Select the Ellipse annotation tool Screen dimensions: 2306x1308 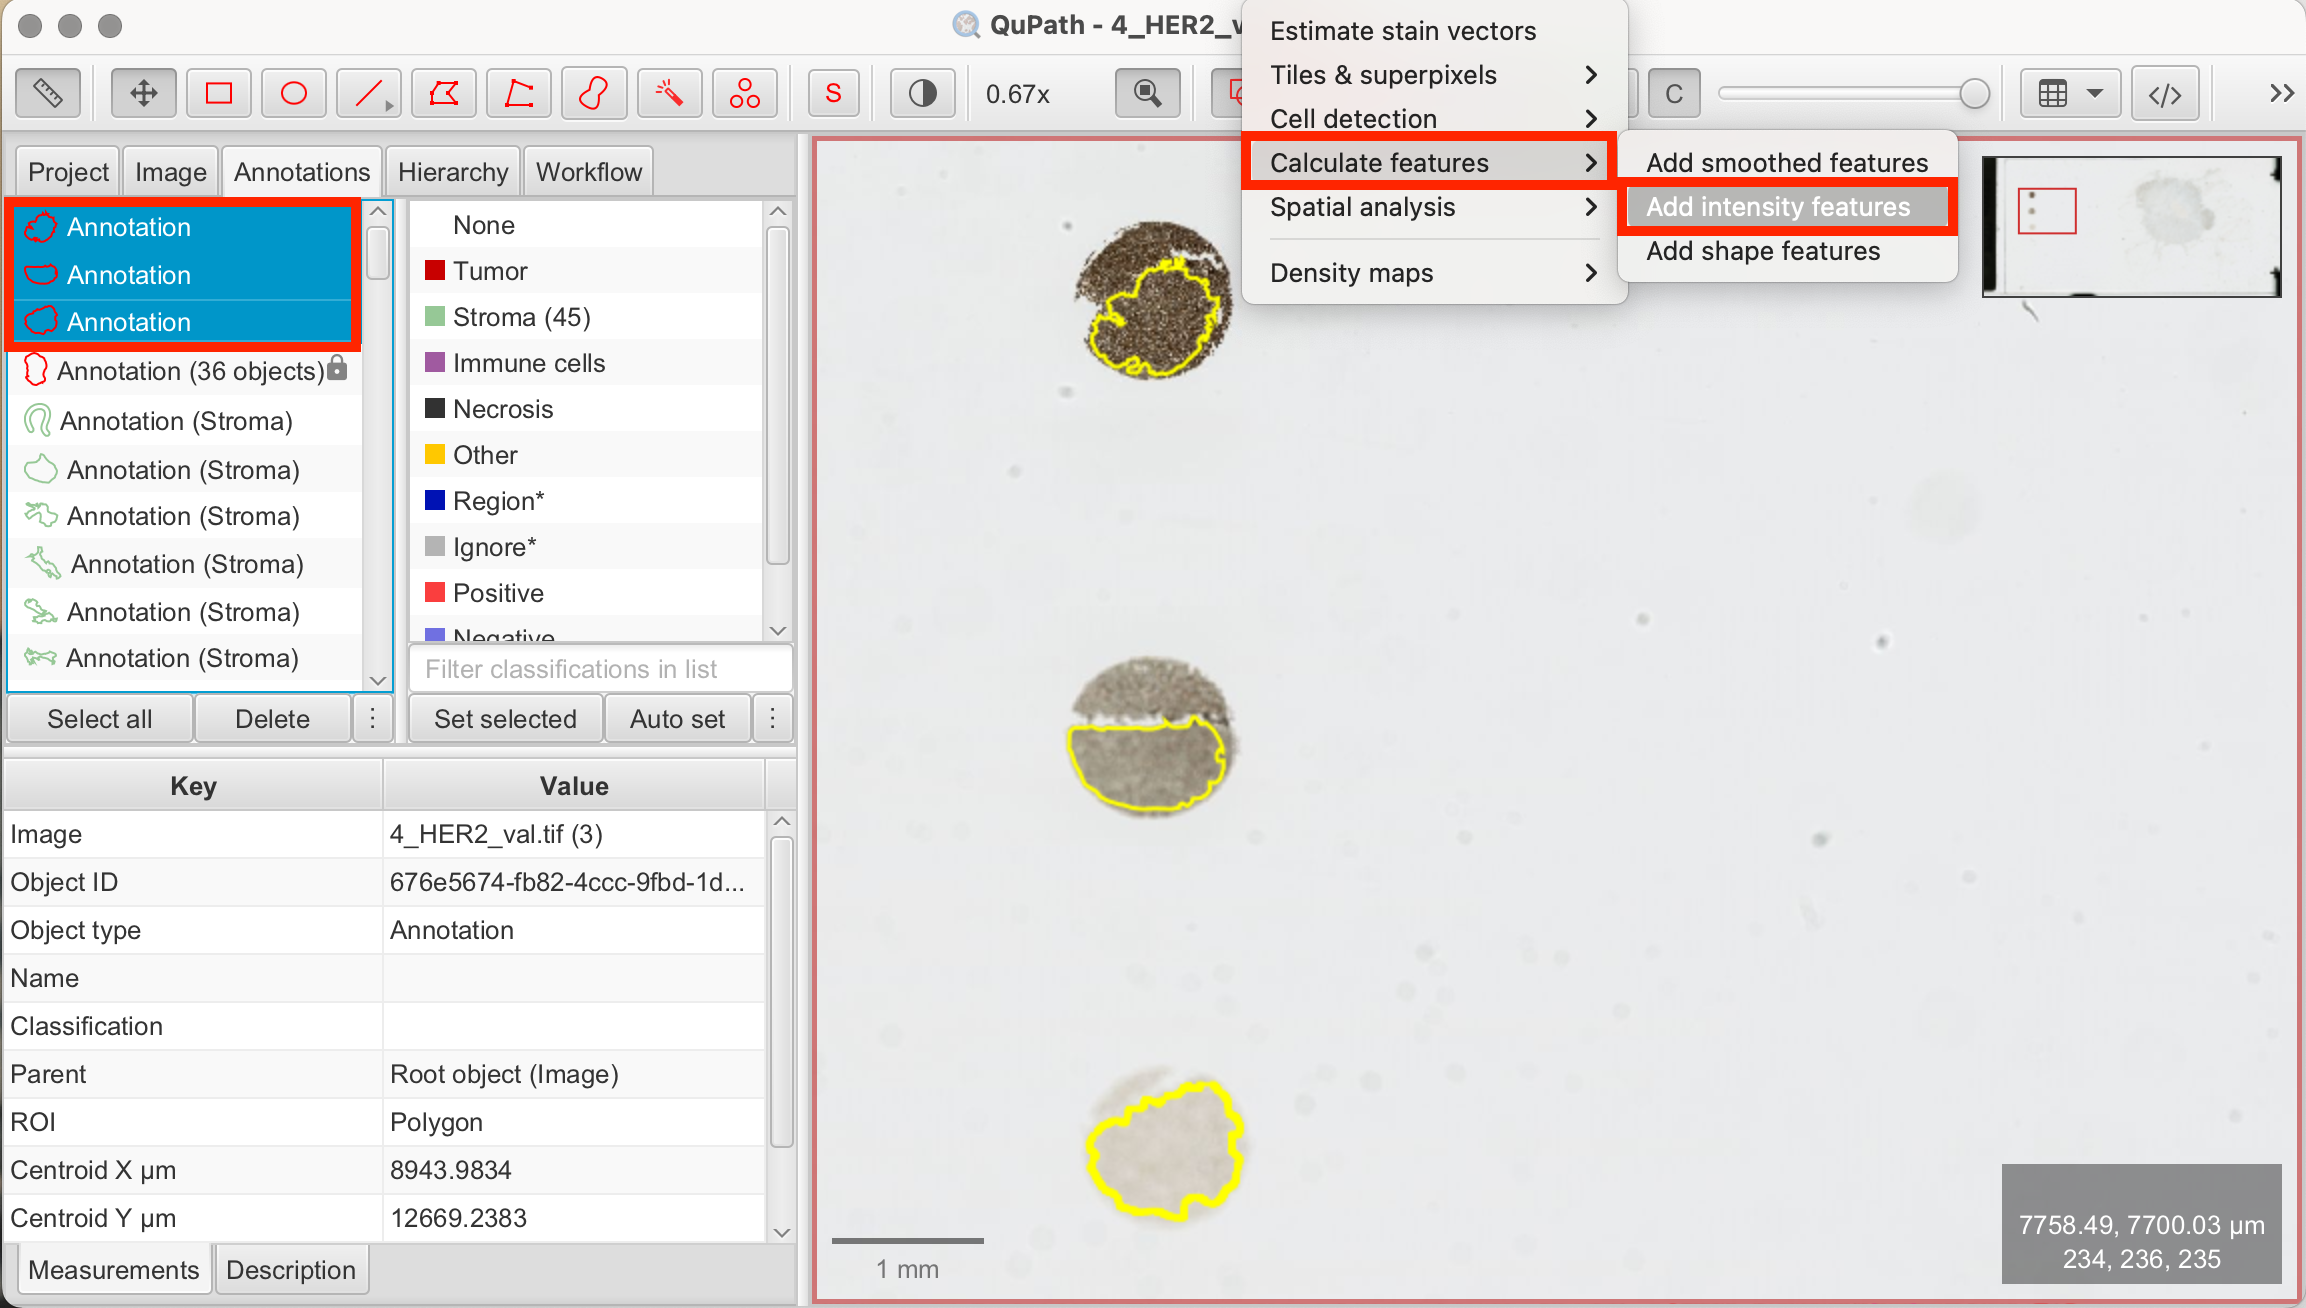[x=293, y=93]
